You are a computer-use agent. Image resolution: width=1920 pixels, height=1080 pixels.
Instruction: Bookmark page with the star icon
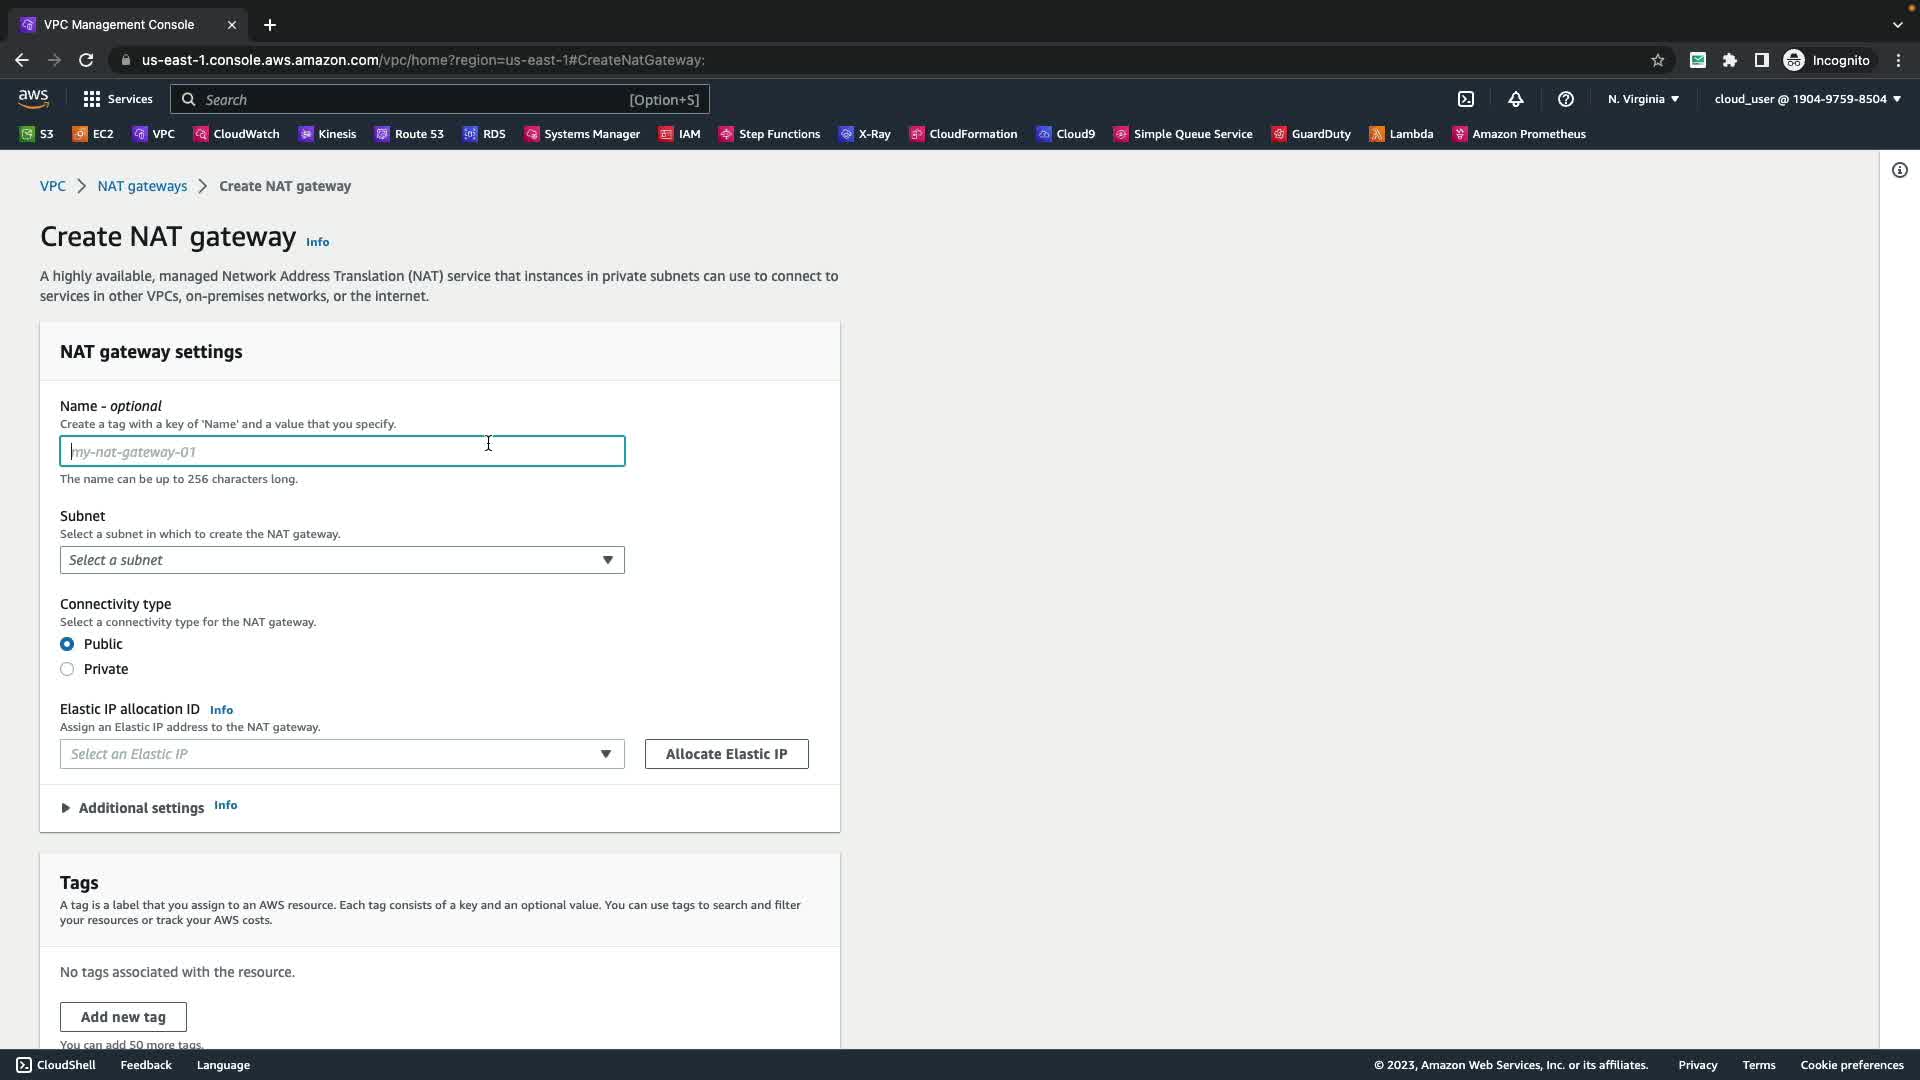point(1657,60)
